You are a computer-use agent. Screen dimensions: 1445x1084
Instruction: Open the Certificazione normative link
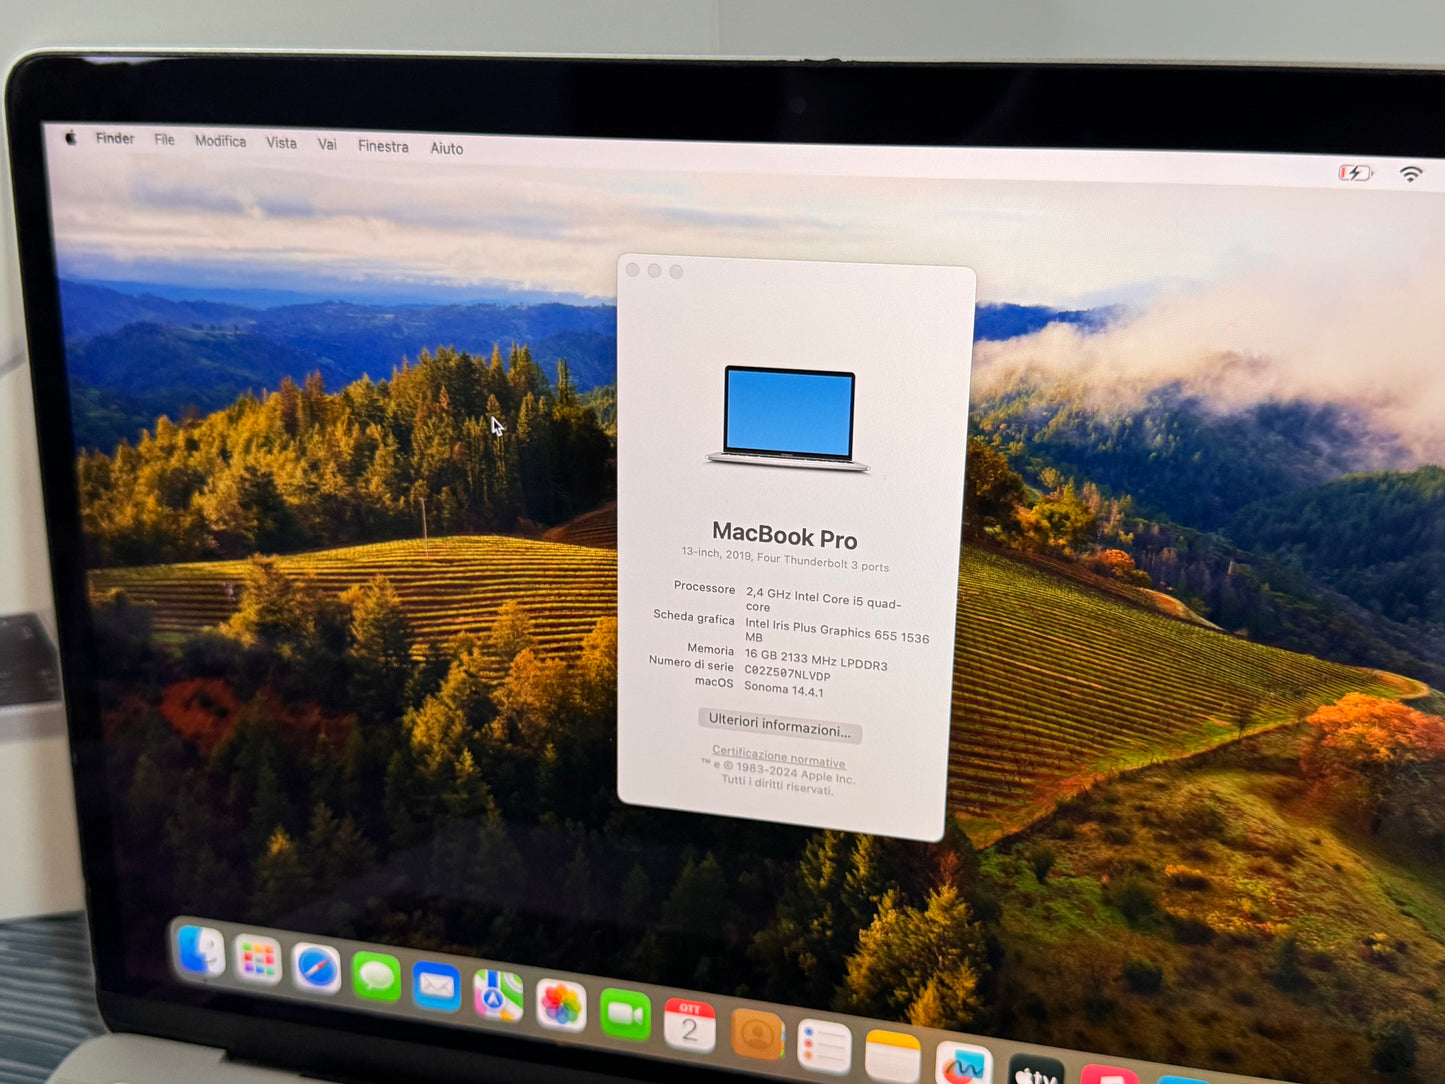click(x=778, y=756)
